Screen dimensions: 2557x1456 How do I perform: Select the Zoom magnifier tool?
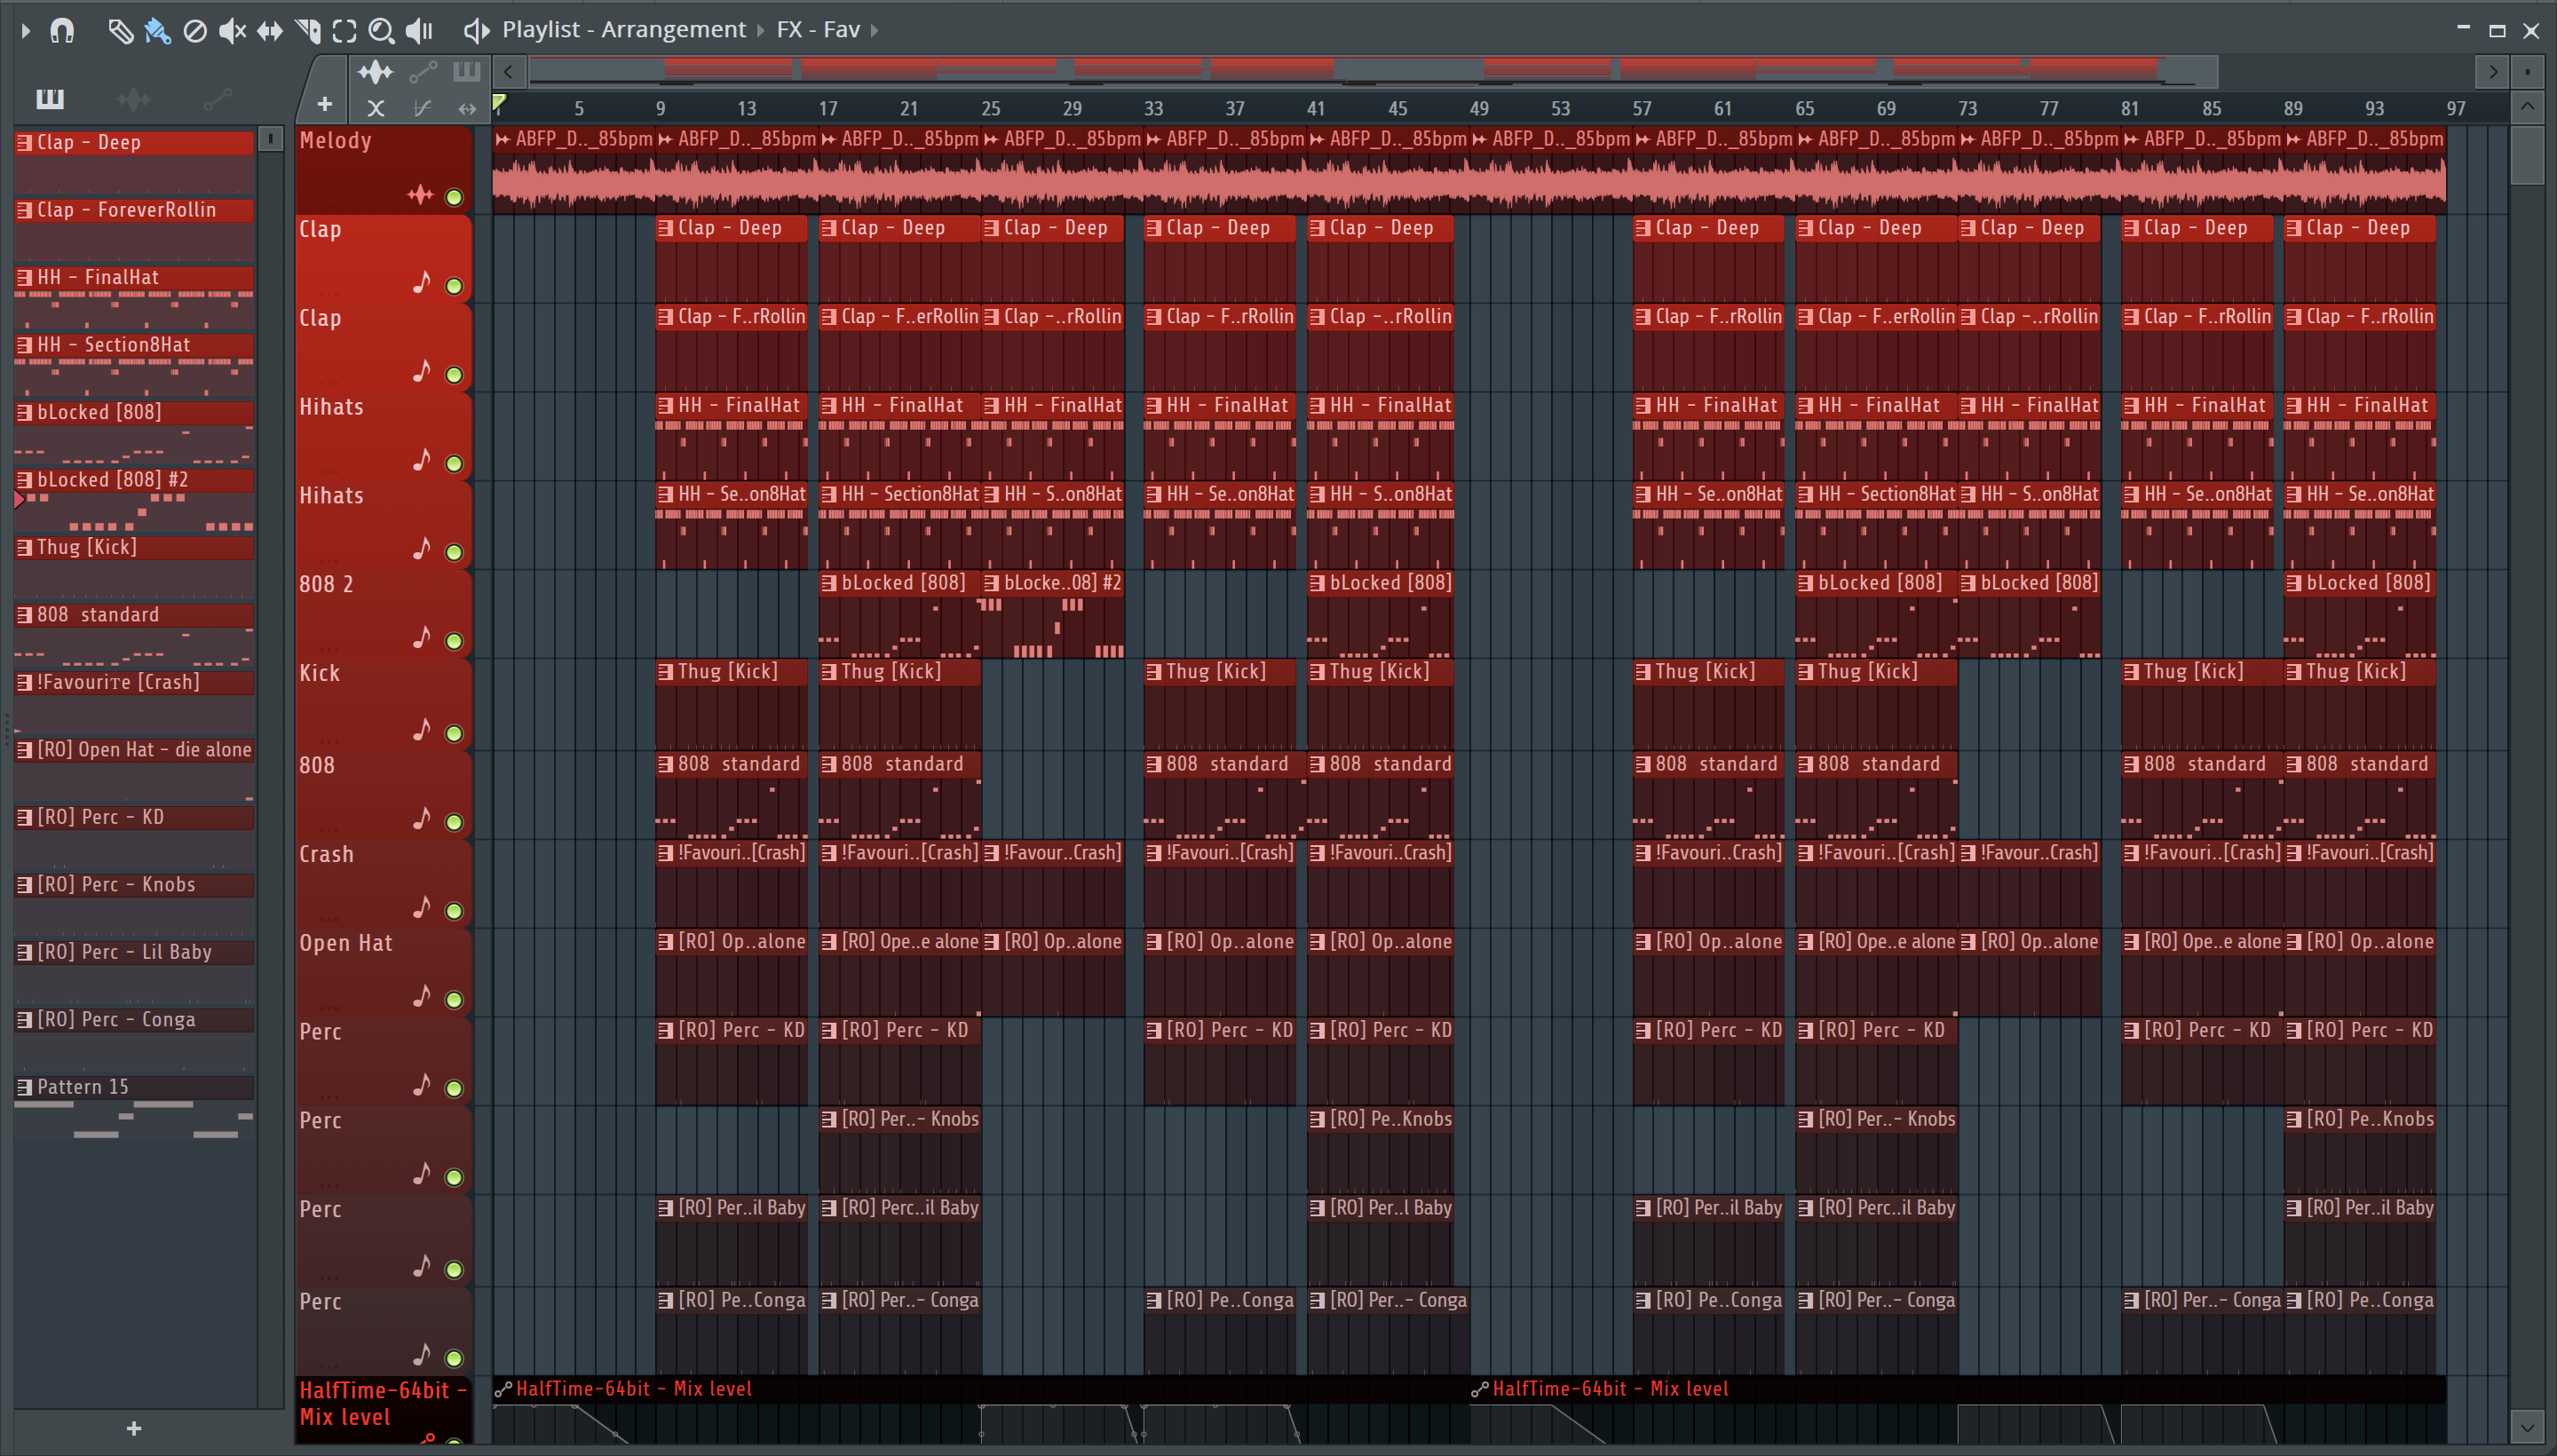(381, 30)
